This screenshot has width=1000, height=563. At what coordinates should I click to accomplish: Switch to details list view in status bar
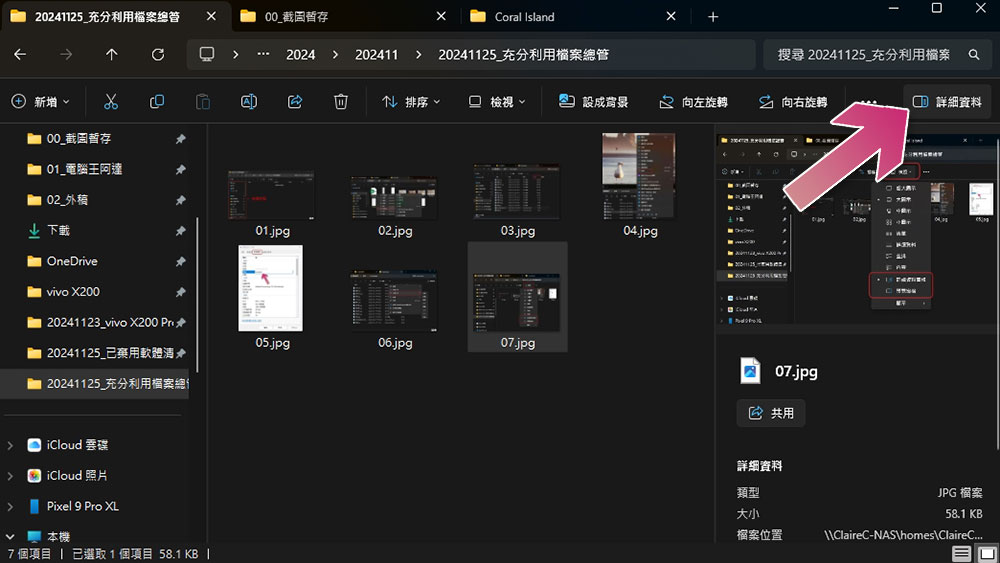962,553
